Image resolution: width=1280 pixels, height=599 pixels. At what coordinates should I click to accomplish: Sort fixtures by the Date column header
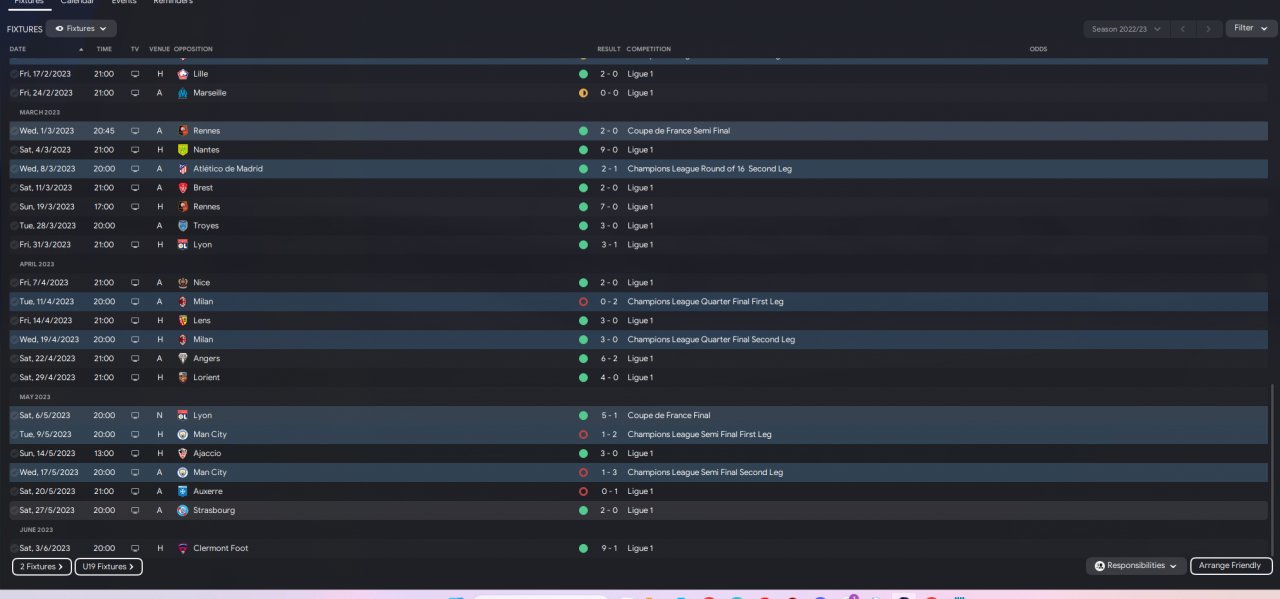(x=18, y=49)
